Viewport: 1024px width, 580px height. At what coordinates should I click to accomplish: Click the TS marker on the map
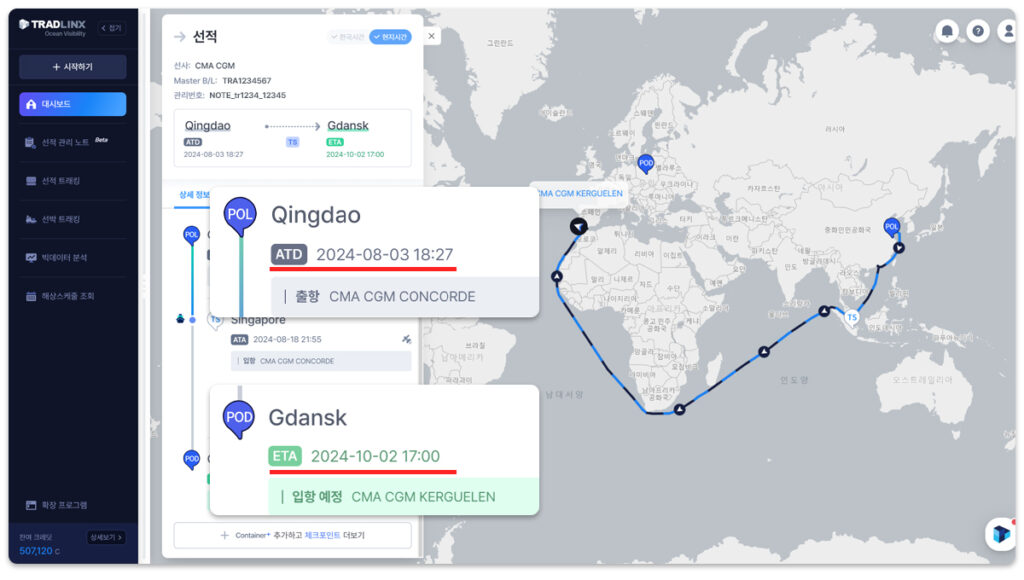point(852,317)
